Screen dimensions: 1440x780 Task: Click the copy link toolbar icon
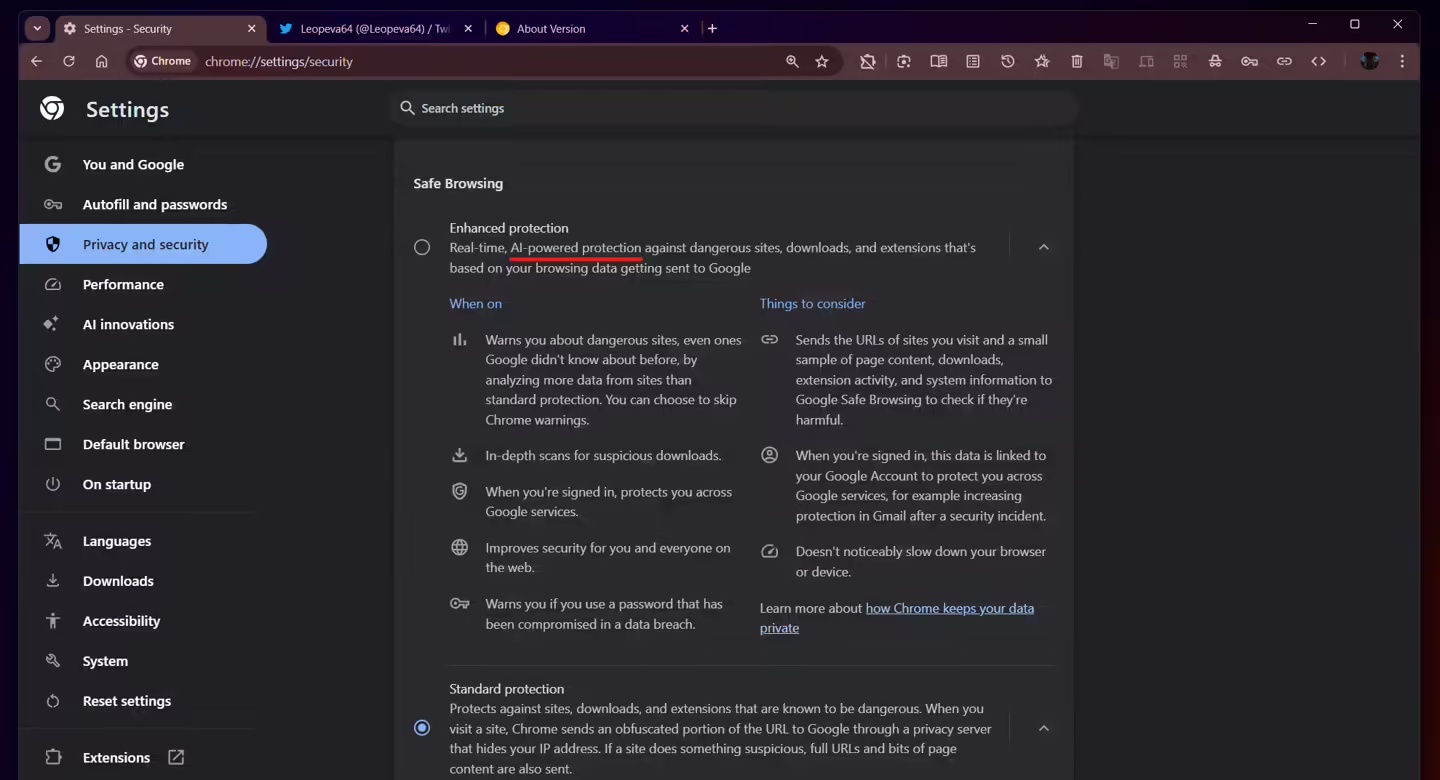click(1284, 62)
